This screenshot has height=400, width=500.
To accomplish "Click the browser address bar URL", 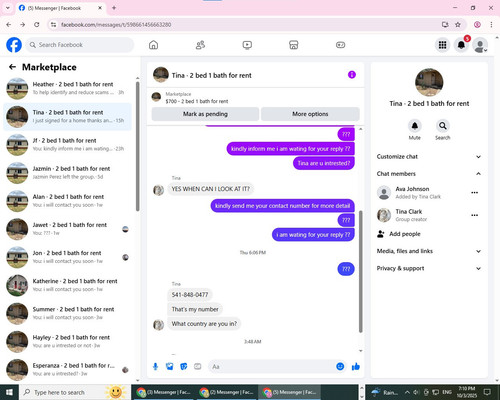I will [x=116, y=25].
